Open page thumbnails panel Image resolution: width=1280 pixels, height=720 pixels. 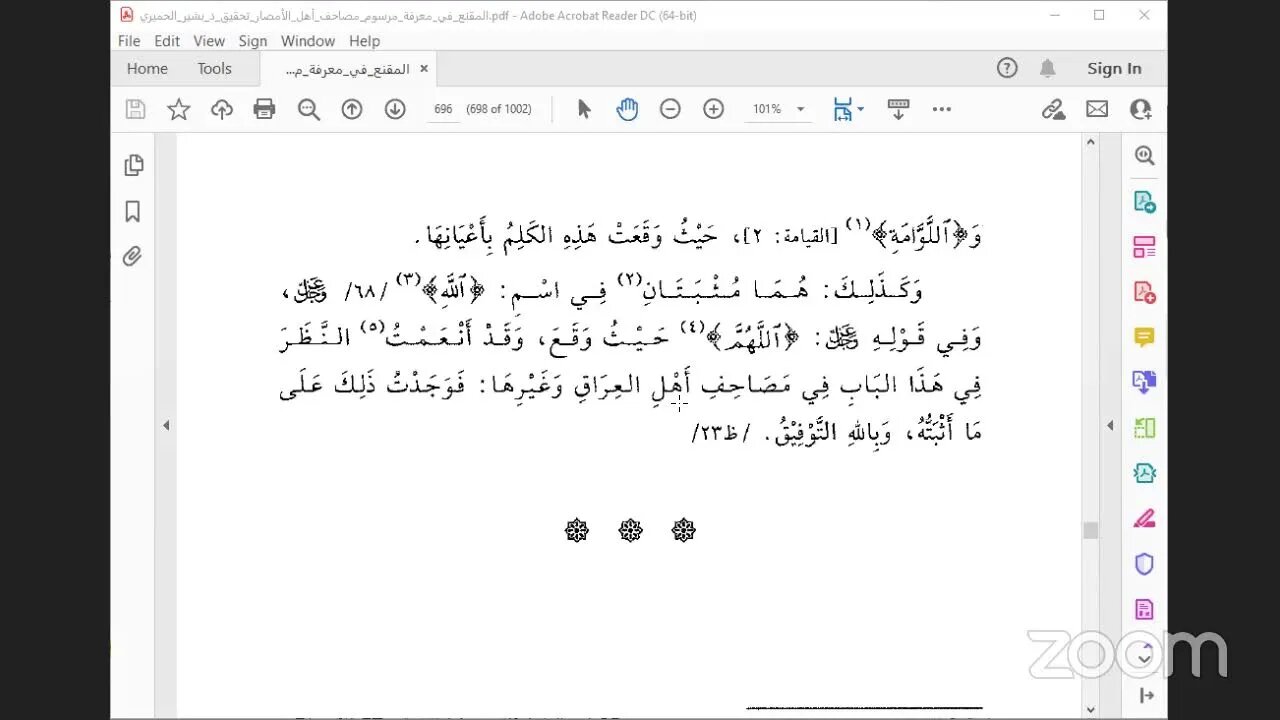coord(133,166)
